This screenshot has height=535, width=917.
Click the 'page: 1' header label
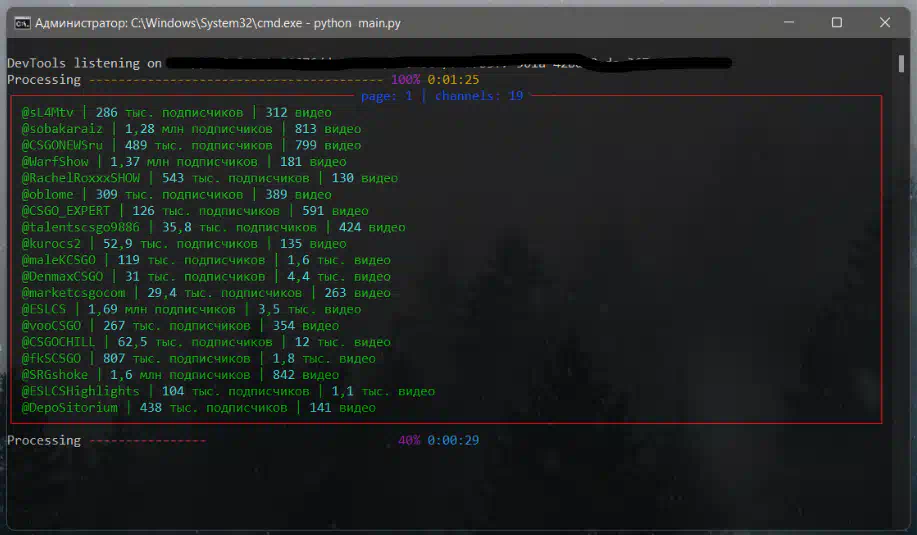[x=387, y=96]
